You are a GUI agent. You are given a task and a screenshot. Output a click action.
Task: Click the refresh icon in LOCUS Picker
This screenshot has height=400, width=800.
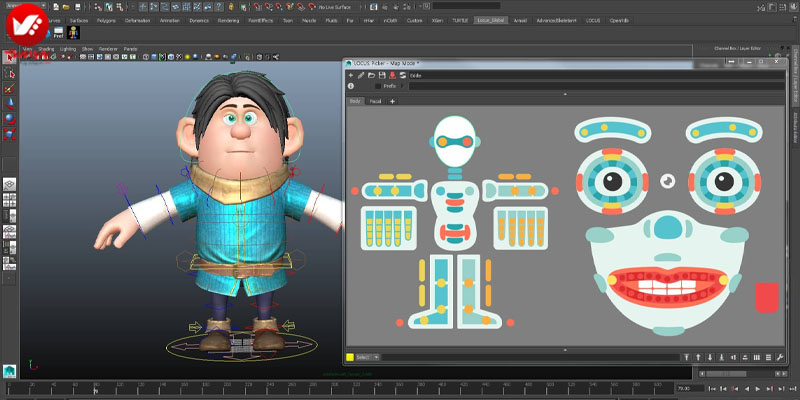[x=403, y=75]
